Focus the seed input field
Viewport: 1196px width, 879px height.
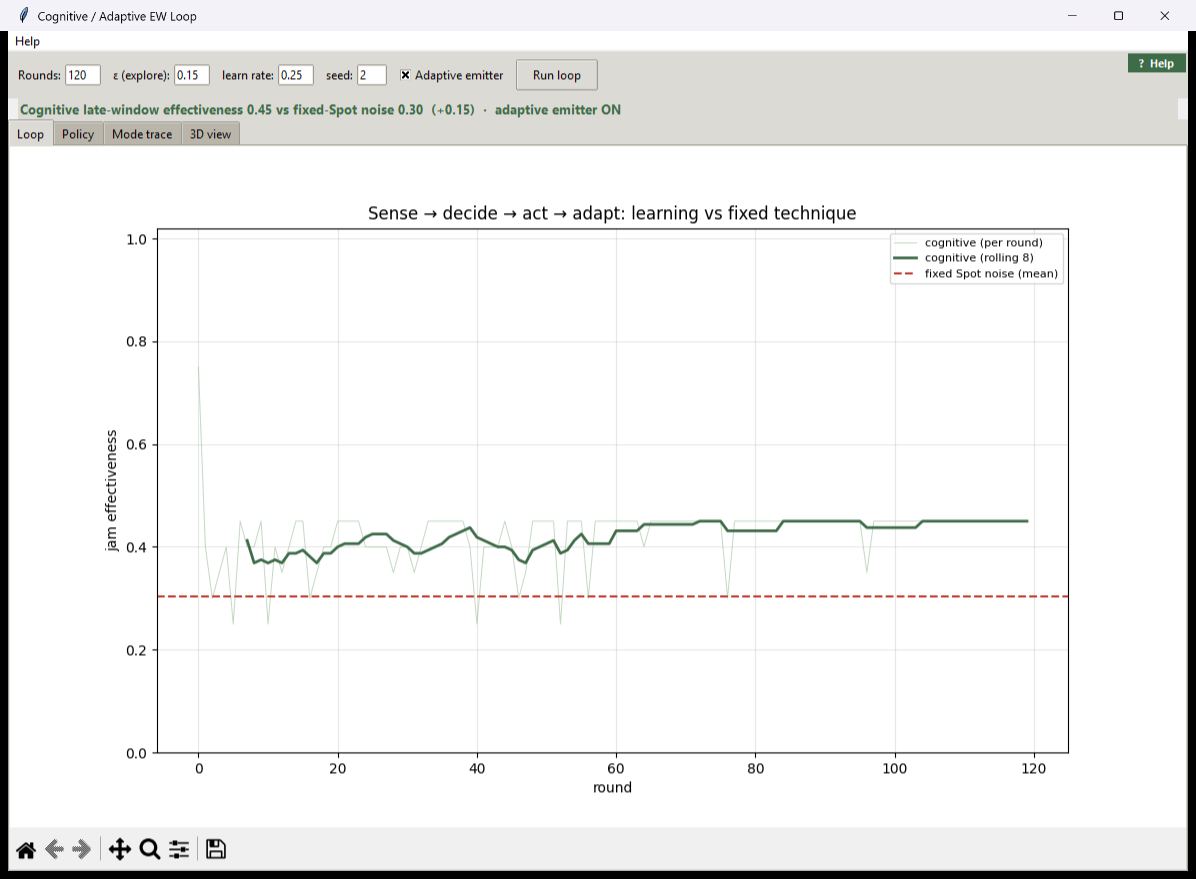371,75
